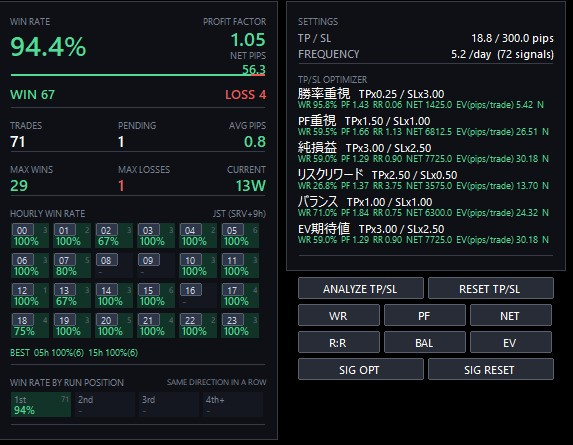Image resolution: width=573 pixels, height=445 pixels.
Task: Click the 3rd run position cell
Action: 168,404
